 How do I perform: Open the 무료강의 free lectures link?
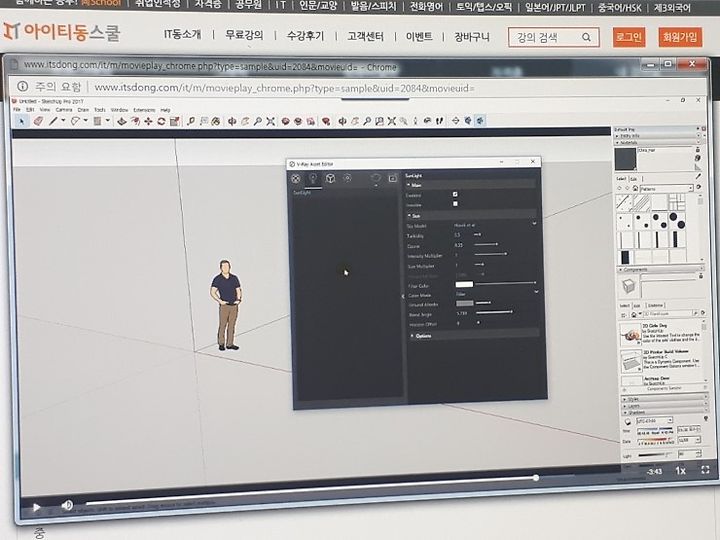coord(244,35)
